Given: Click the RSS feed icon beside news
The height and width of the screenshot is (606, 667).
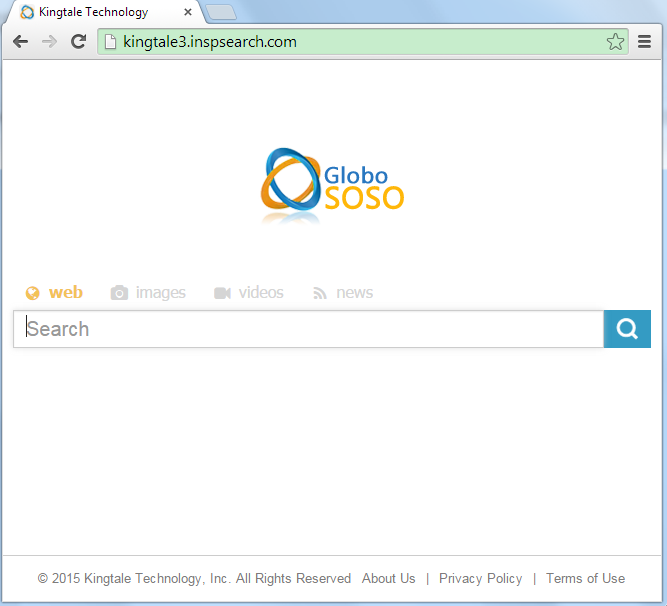Looking at the screenshot, I should pos(320,293).
